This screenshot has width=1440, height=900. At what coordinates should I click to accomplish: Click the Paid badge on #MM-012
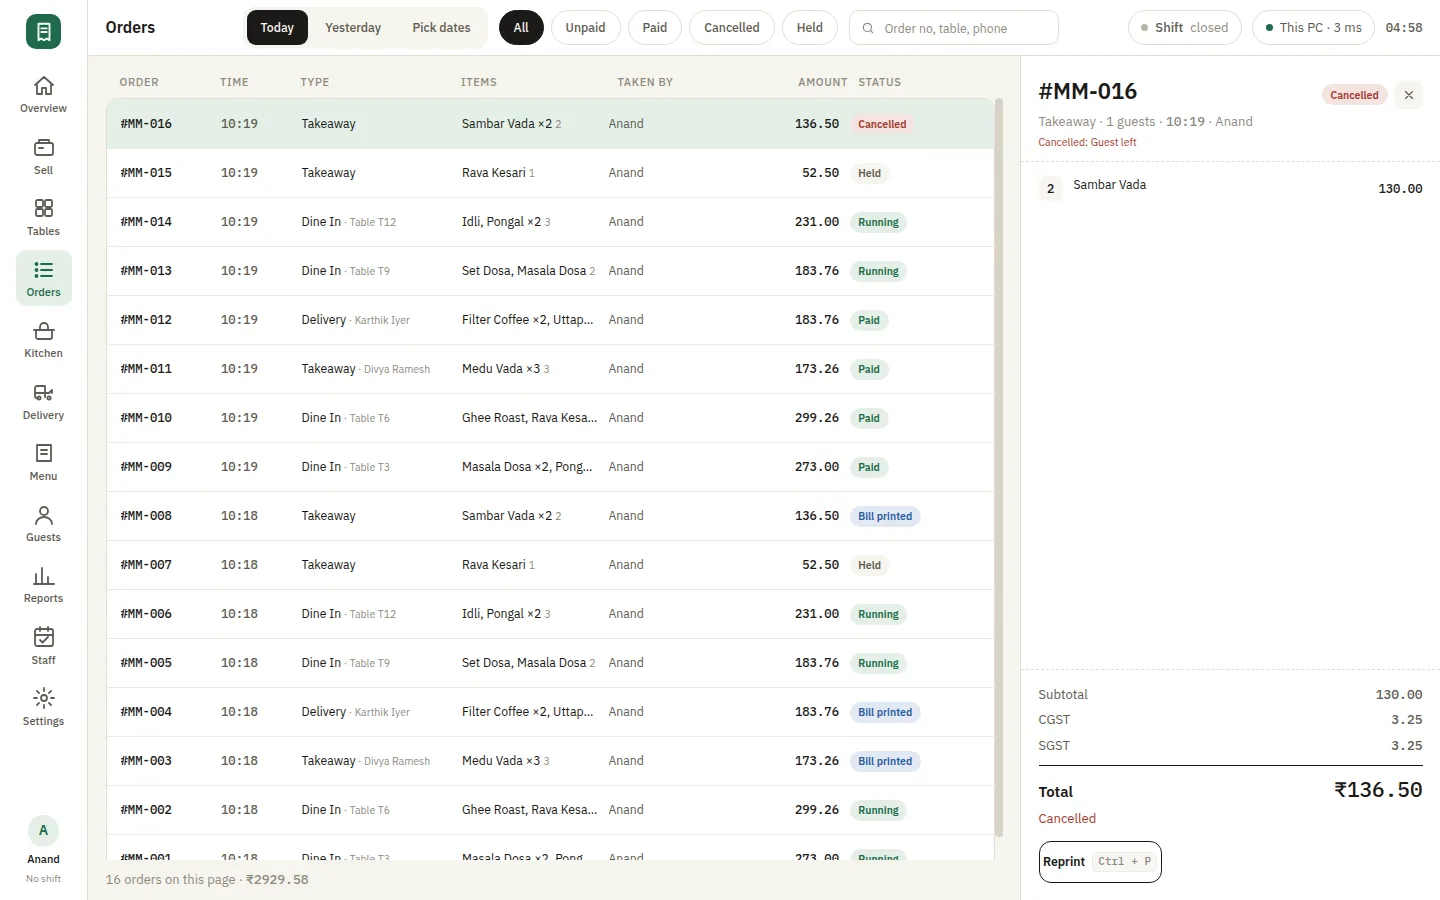pos(869,320)
